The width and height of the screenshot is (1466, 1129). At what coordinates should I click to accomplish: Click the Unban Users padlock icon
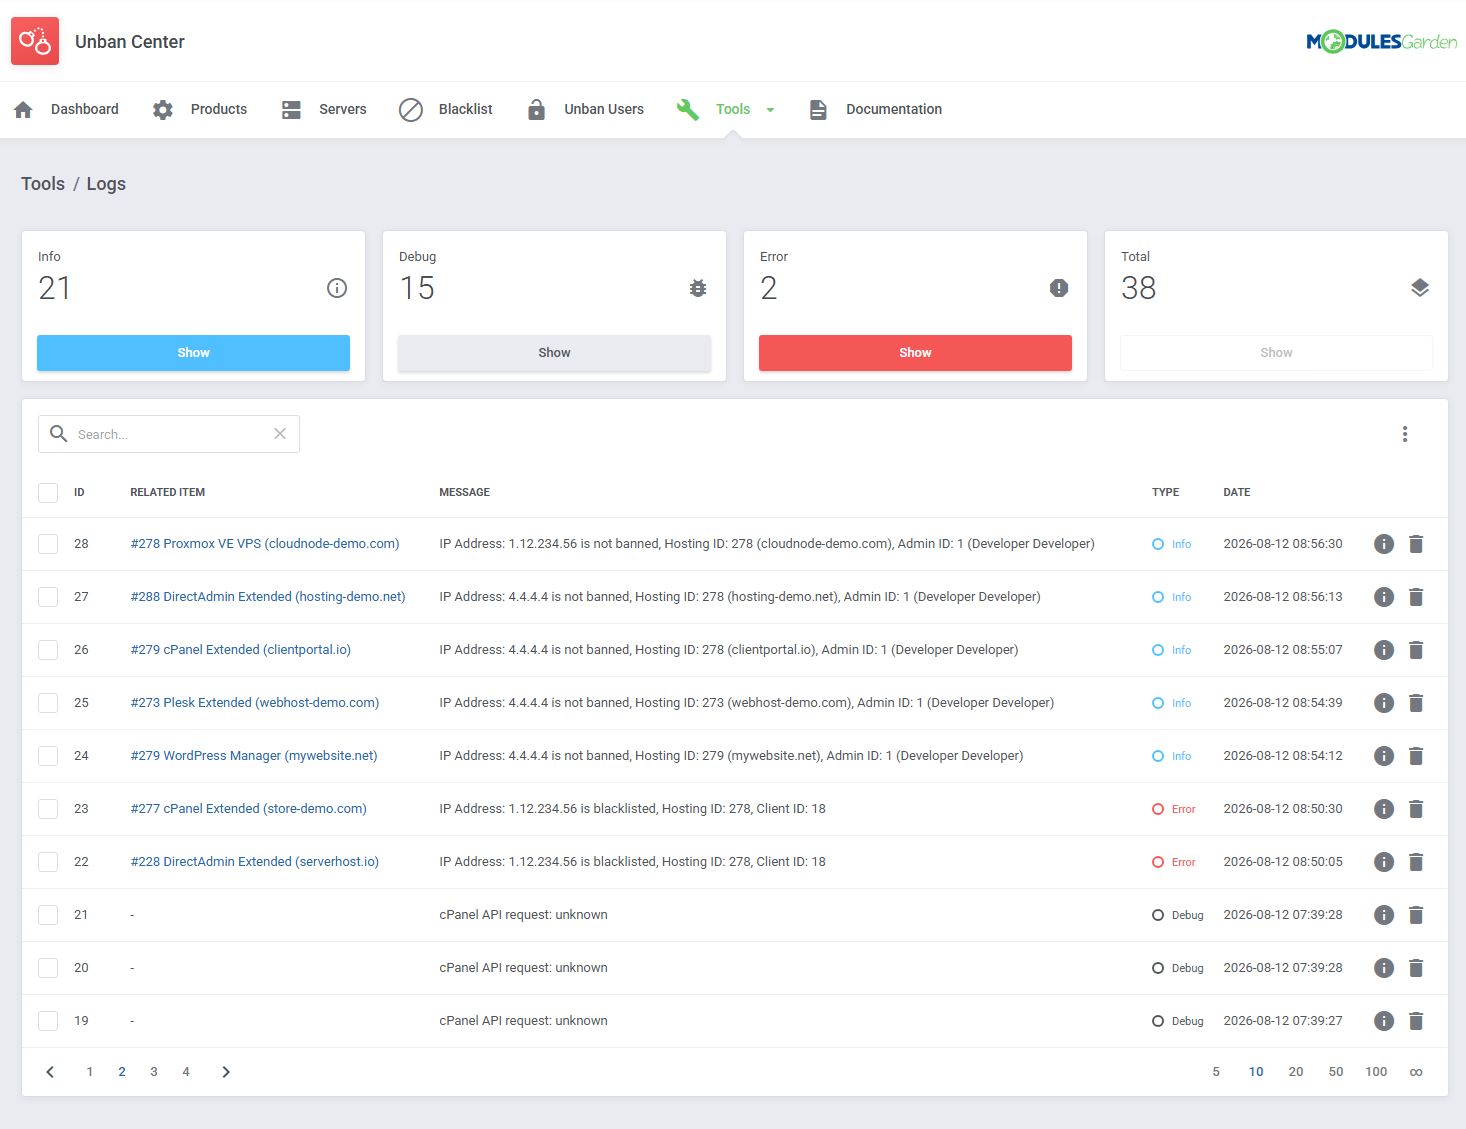tap(536, 110)
